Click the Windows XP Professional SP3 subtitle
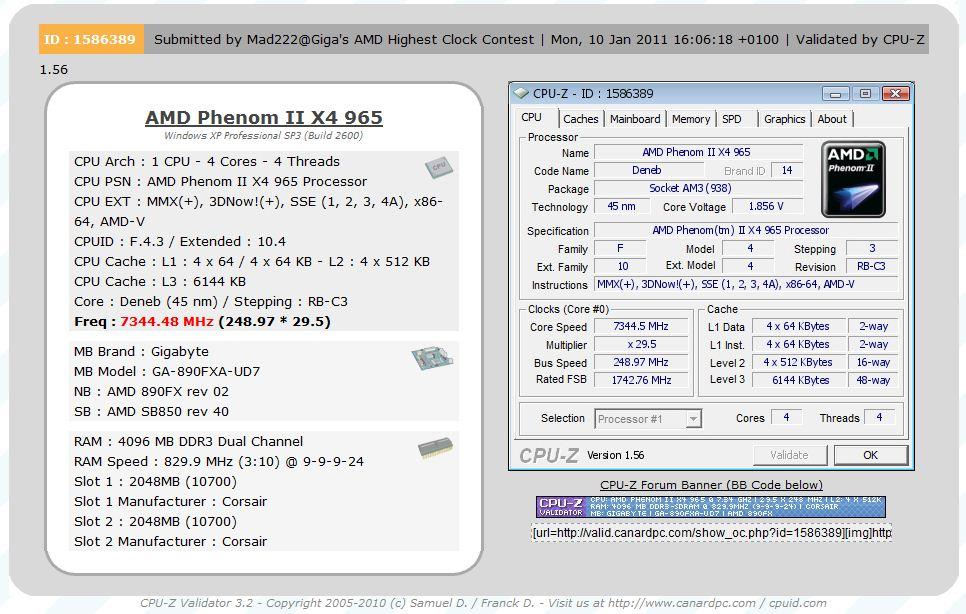The image size is (966, 614). 264,135
